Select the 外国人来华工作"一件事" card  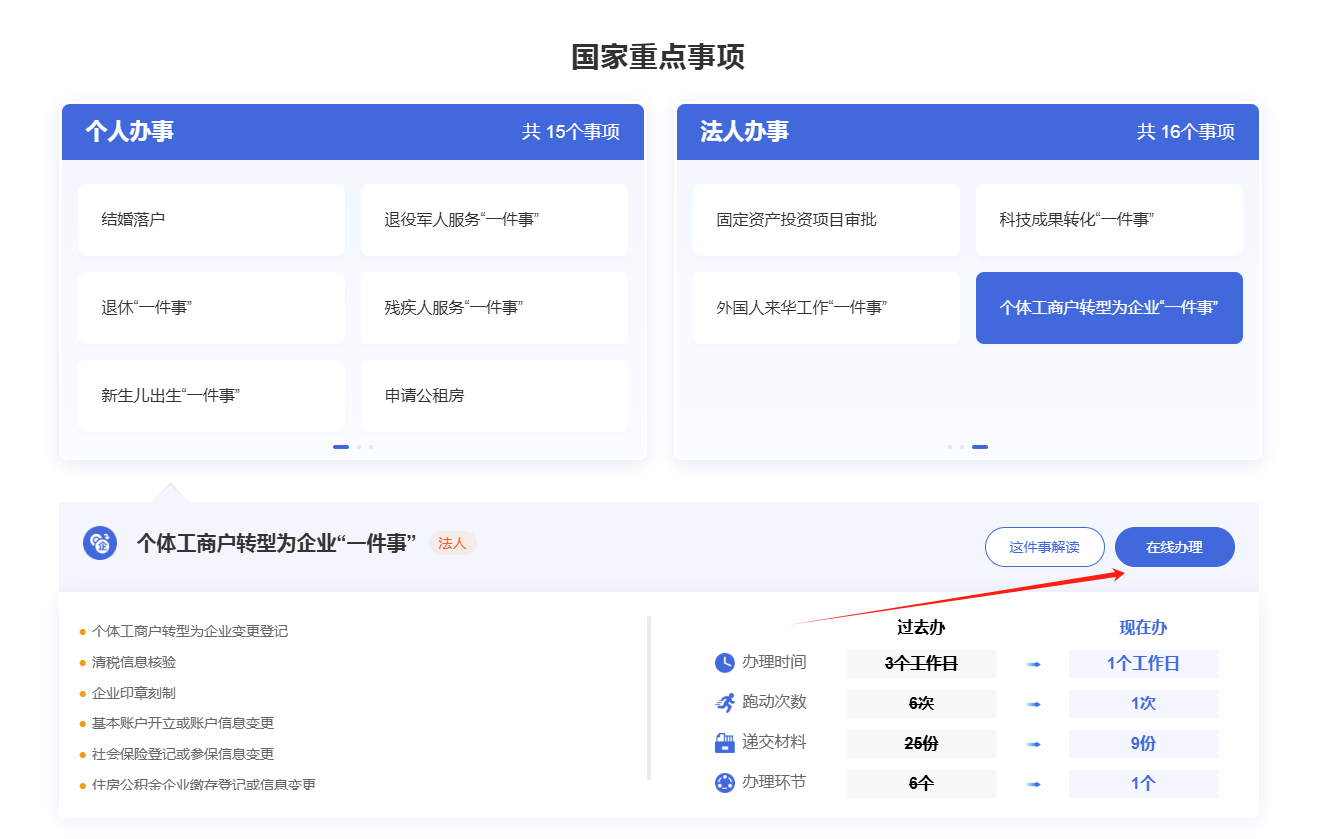pyautogui.click(x=826, y=308)
